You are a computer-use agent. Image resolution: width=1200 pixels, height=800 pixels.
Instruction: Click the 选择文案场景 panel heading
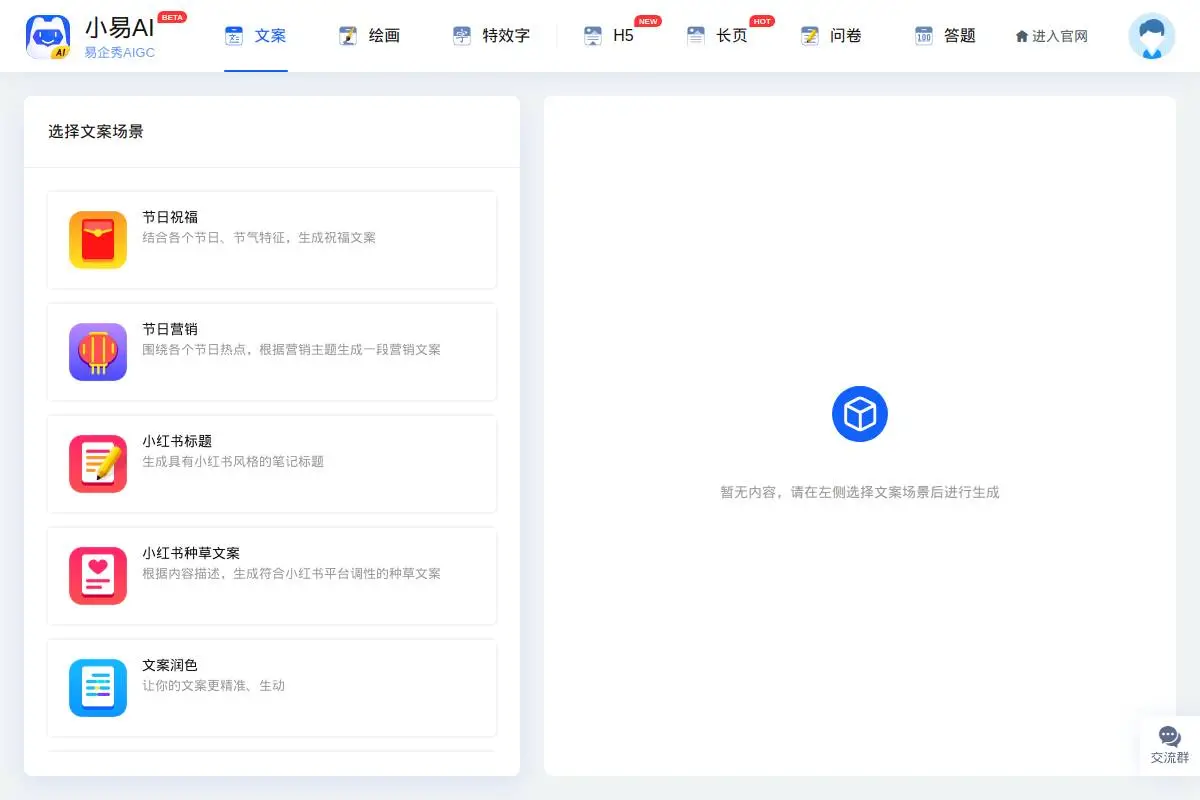[x=96, y=131]
